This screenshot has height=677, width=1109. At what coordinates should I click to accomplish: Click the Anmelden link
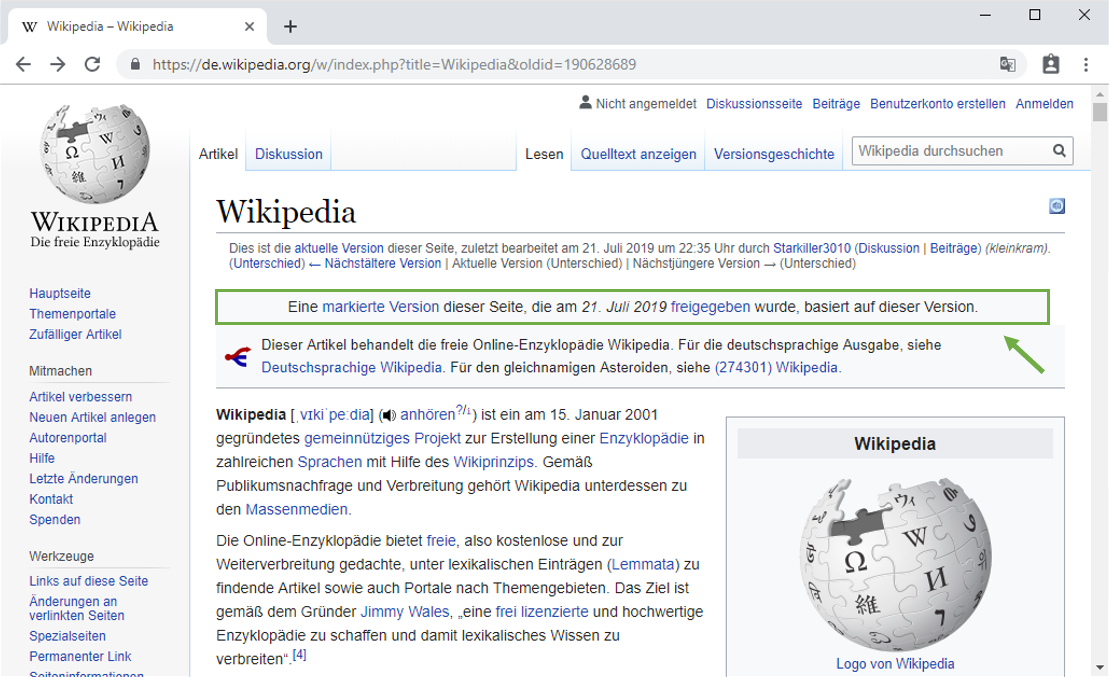[1044, 103]
